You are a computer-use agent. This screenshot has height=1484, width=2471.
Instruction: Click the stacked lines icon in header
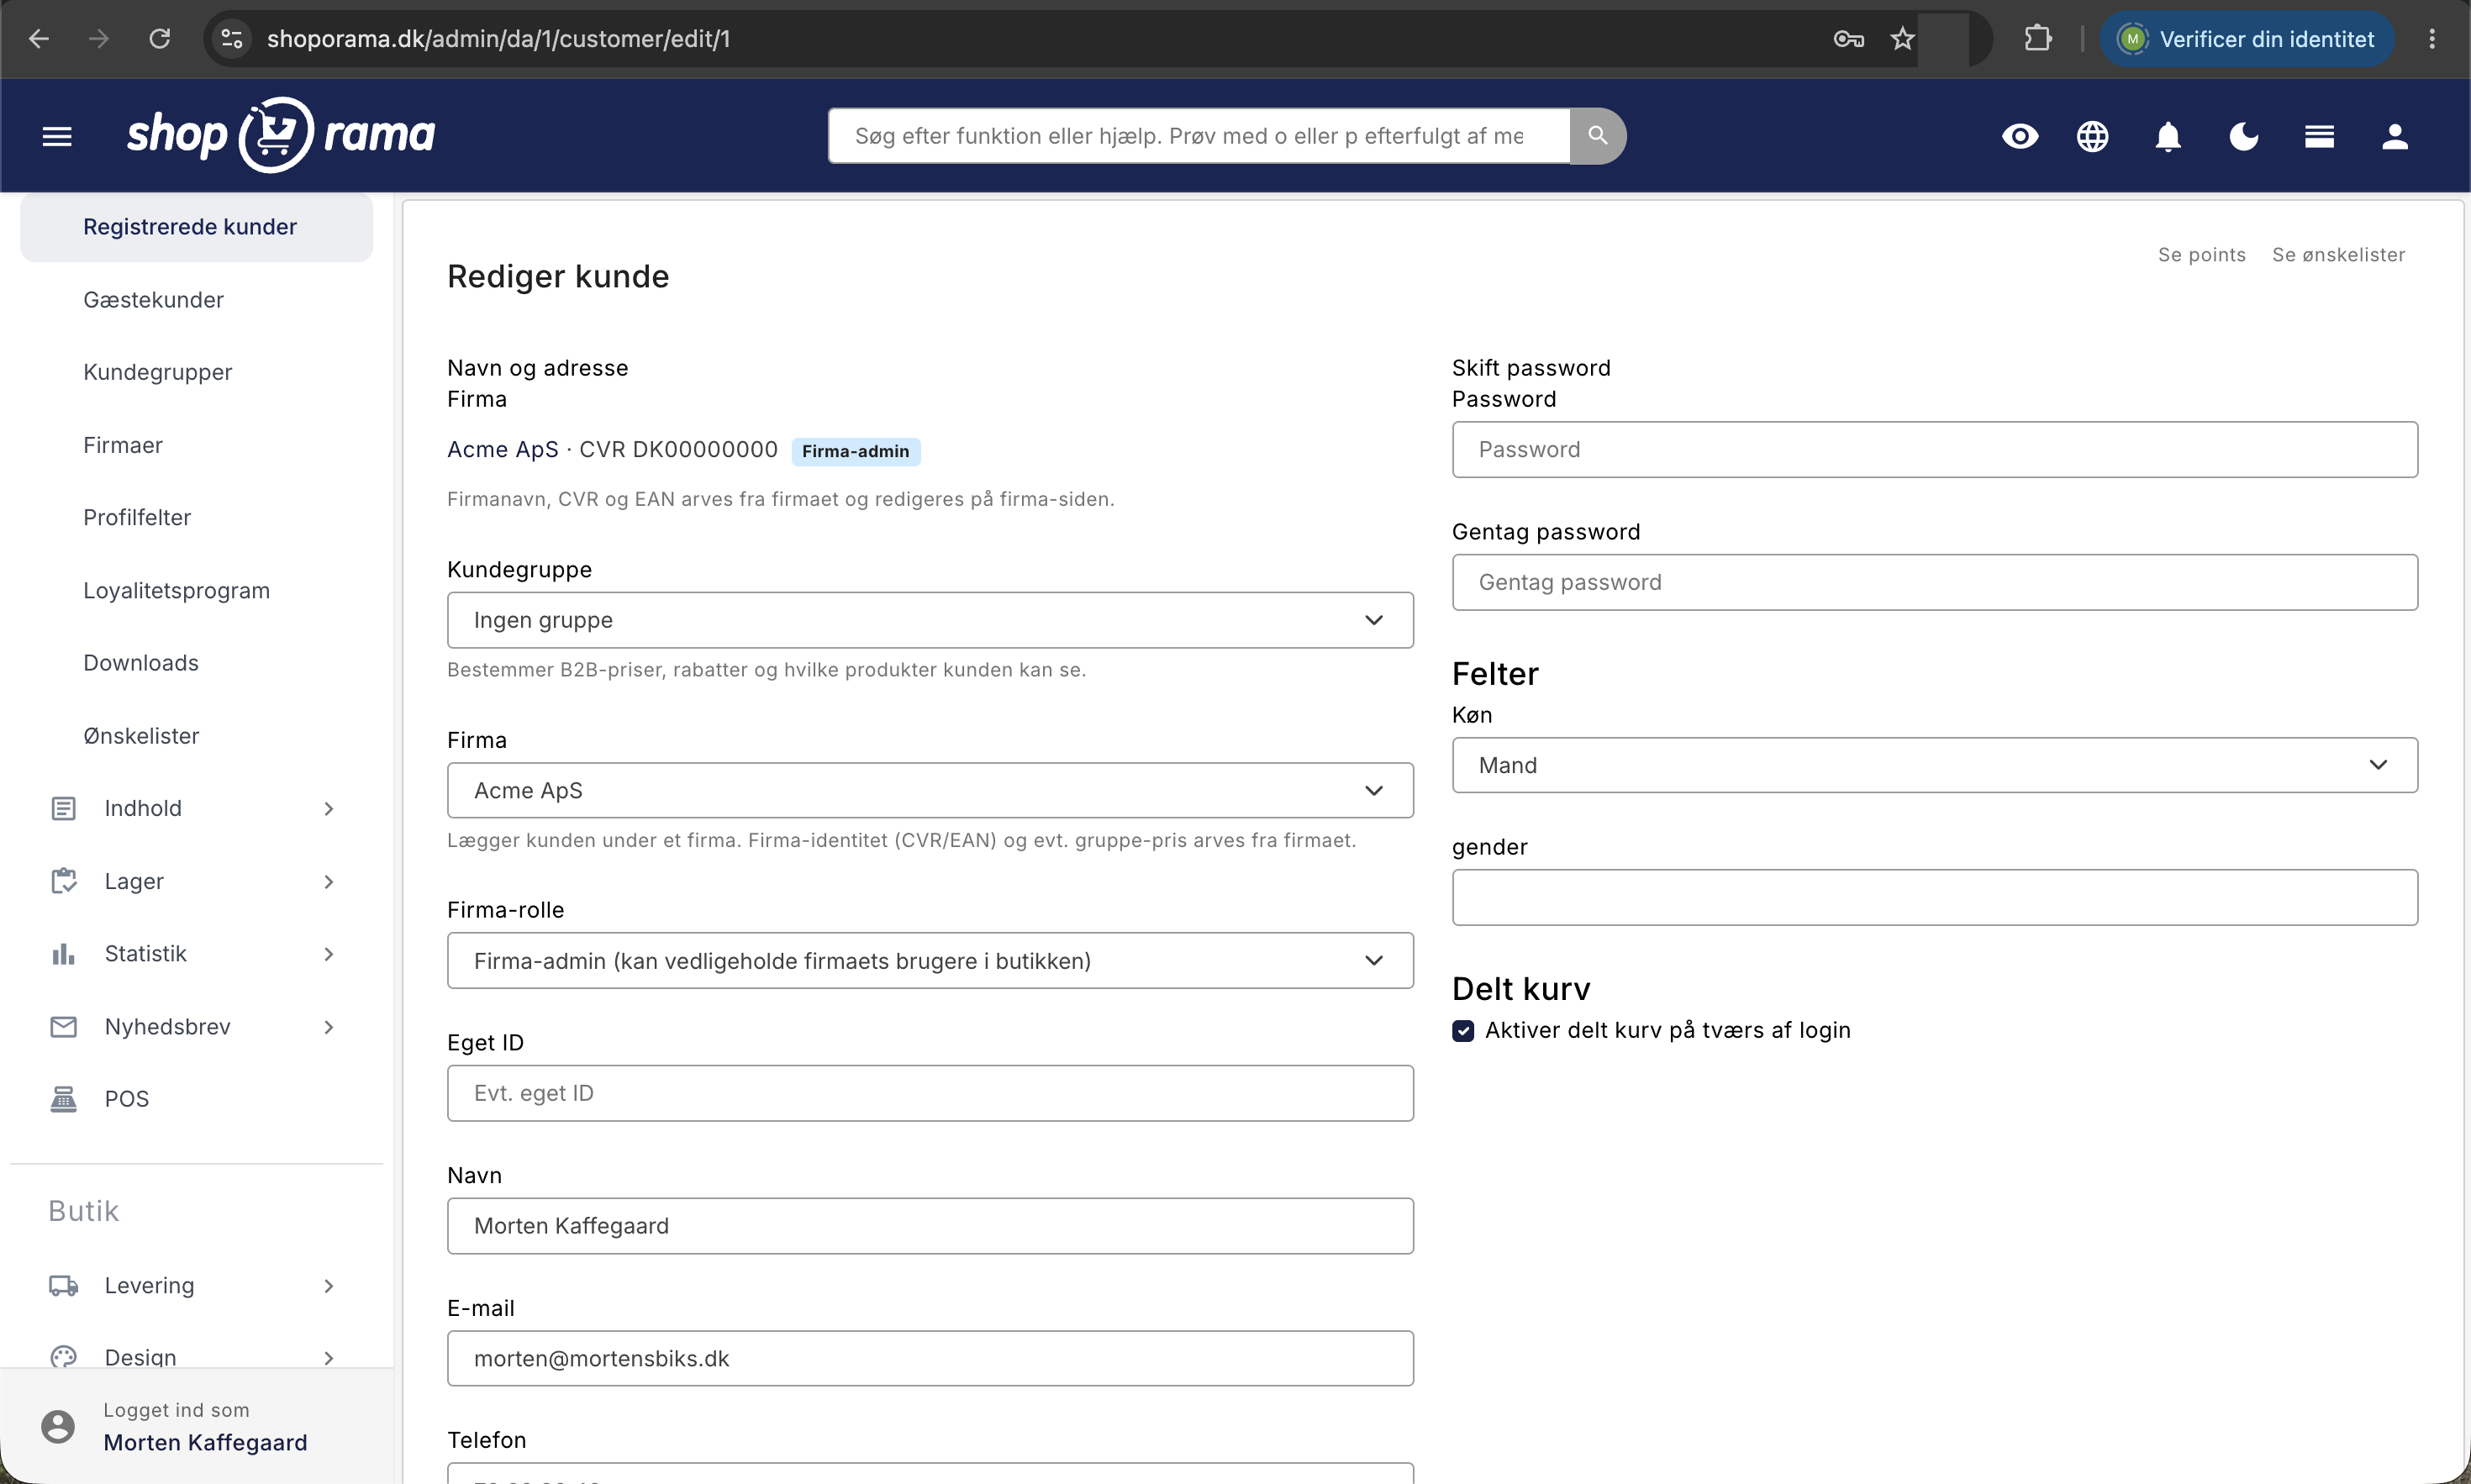pos(2319,136)
